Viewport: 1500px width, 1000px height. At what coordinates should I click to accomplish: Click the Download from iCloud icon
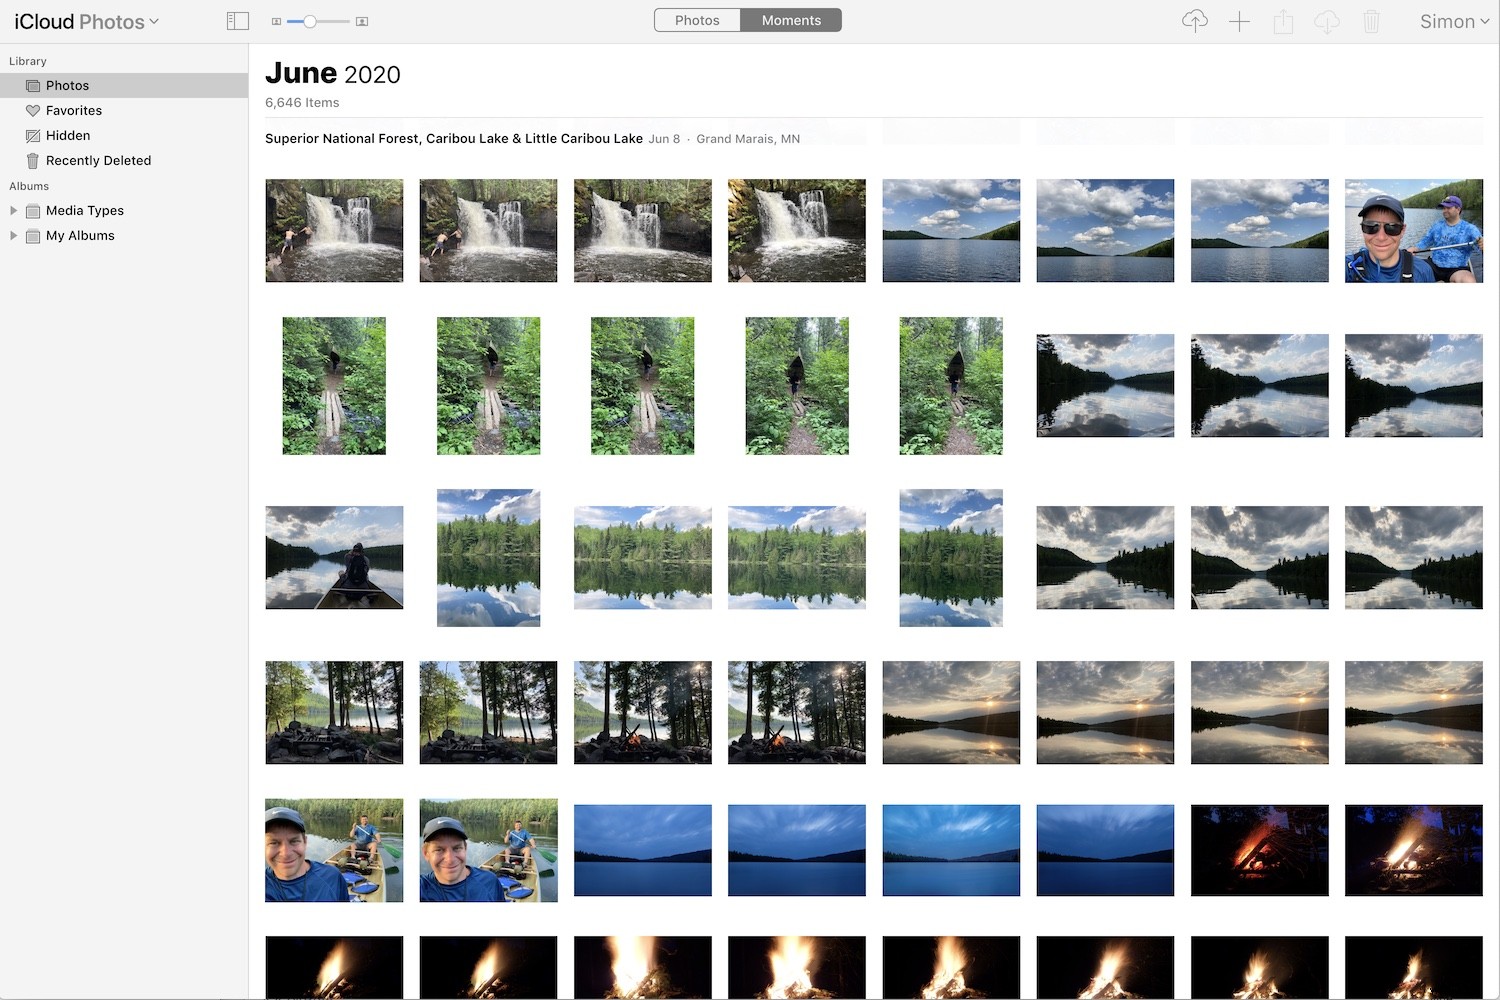[x=1327, y=20]
